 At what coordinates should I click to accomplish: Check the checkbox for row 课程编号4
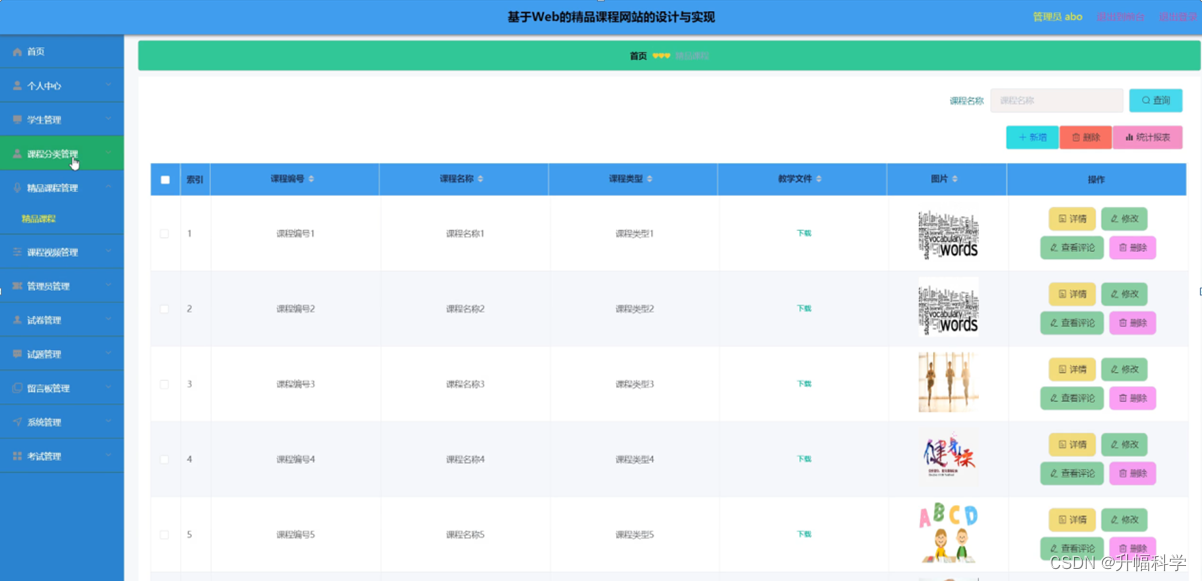point(164,459)
